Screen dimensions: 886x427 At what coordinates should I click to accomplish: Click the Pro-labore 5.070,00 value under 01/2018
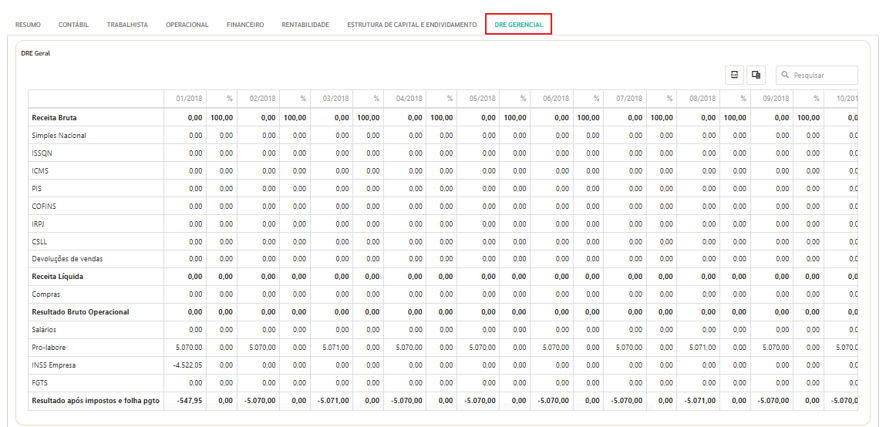[x=189, y=347]
